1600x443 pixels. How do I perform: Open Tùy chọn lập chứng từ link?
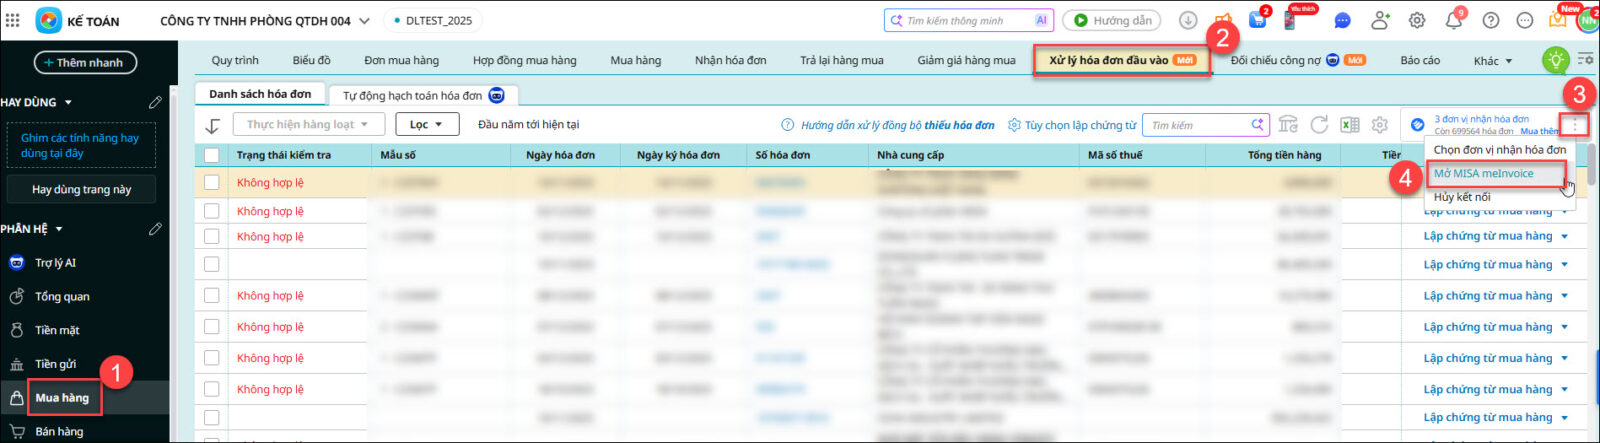pyautogui.click(x=1072, y=125)
